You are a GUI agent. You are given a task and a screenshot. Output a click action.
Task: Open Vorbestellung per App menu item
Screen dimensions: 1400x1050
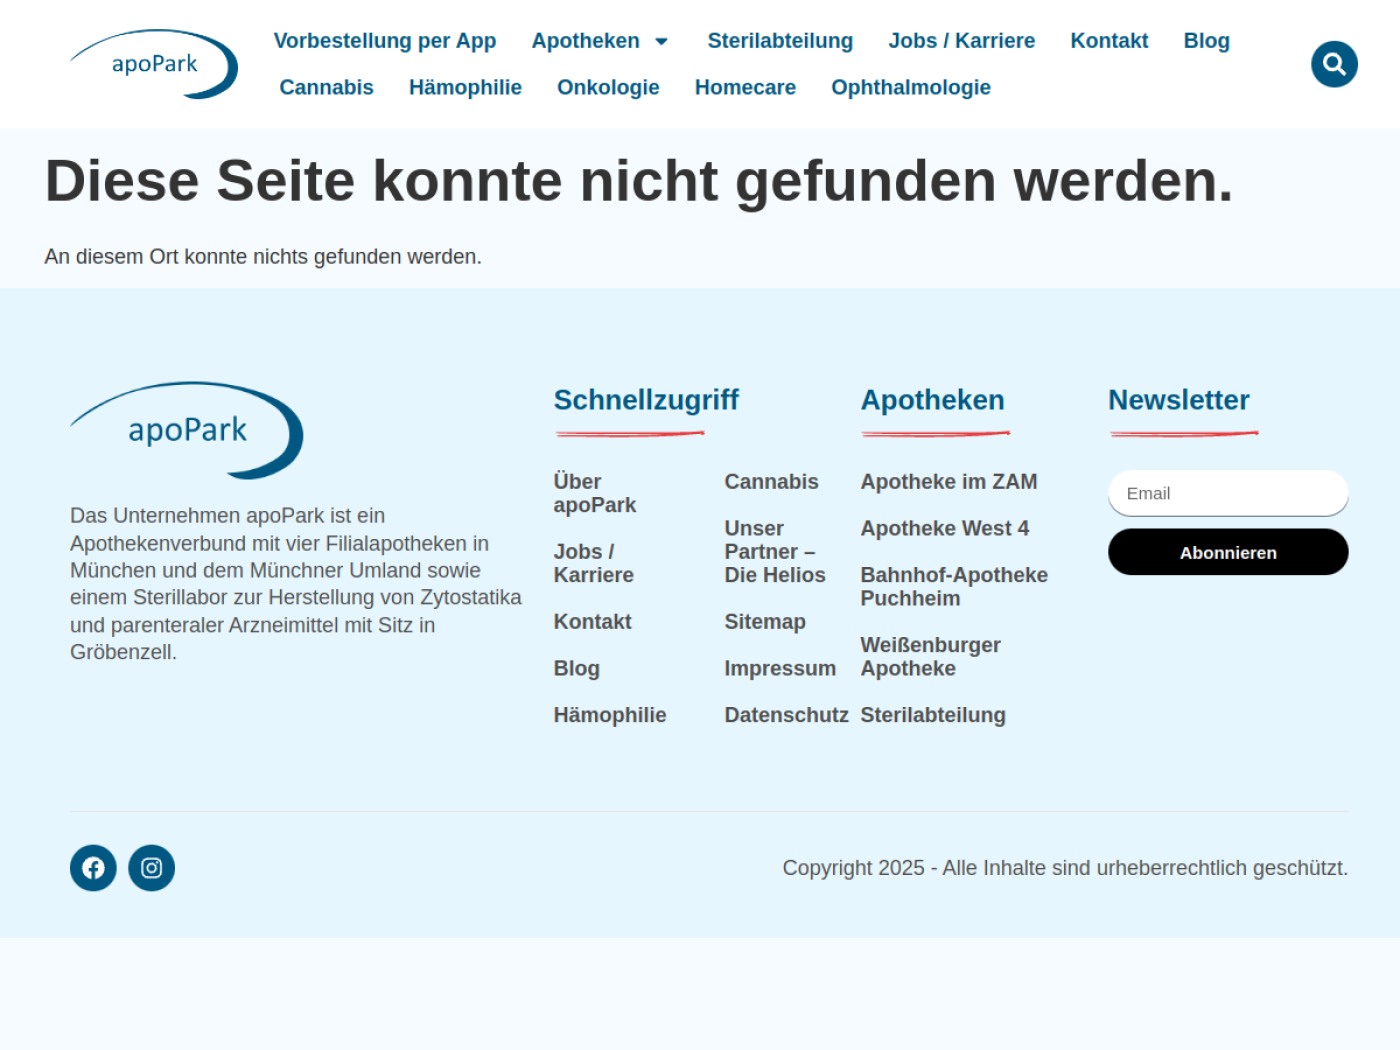385,41
